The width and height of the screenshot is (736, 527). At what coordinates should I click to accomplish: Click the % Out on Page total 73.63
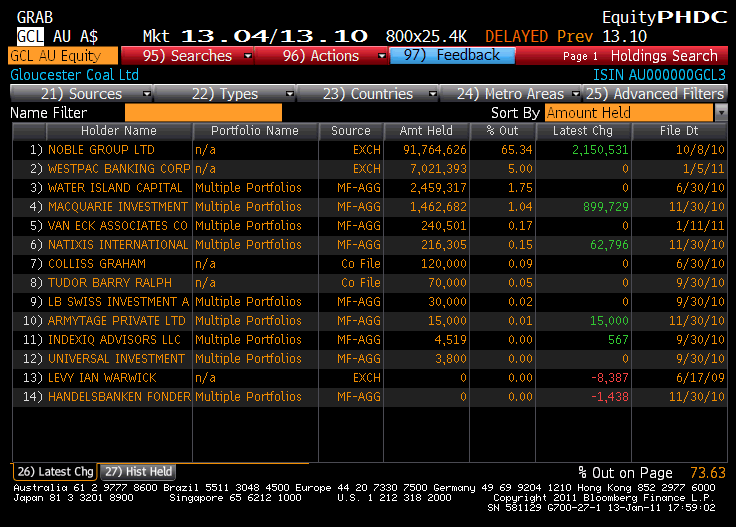(708, 473)
